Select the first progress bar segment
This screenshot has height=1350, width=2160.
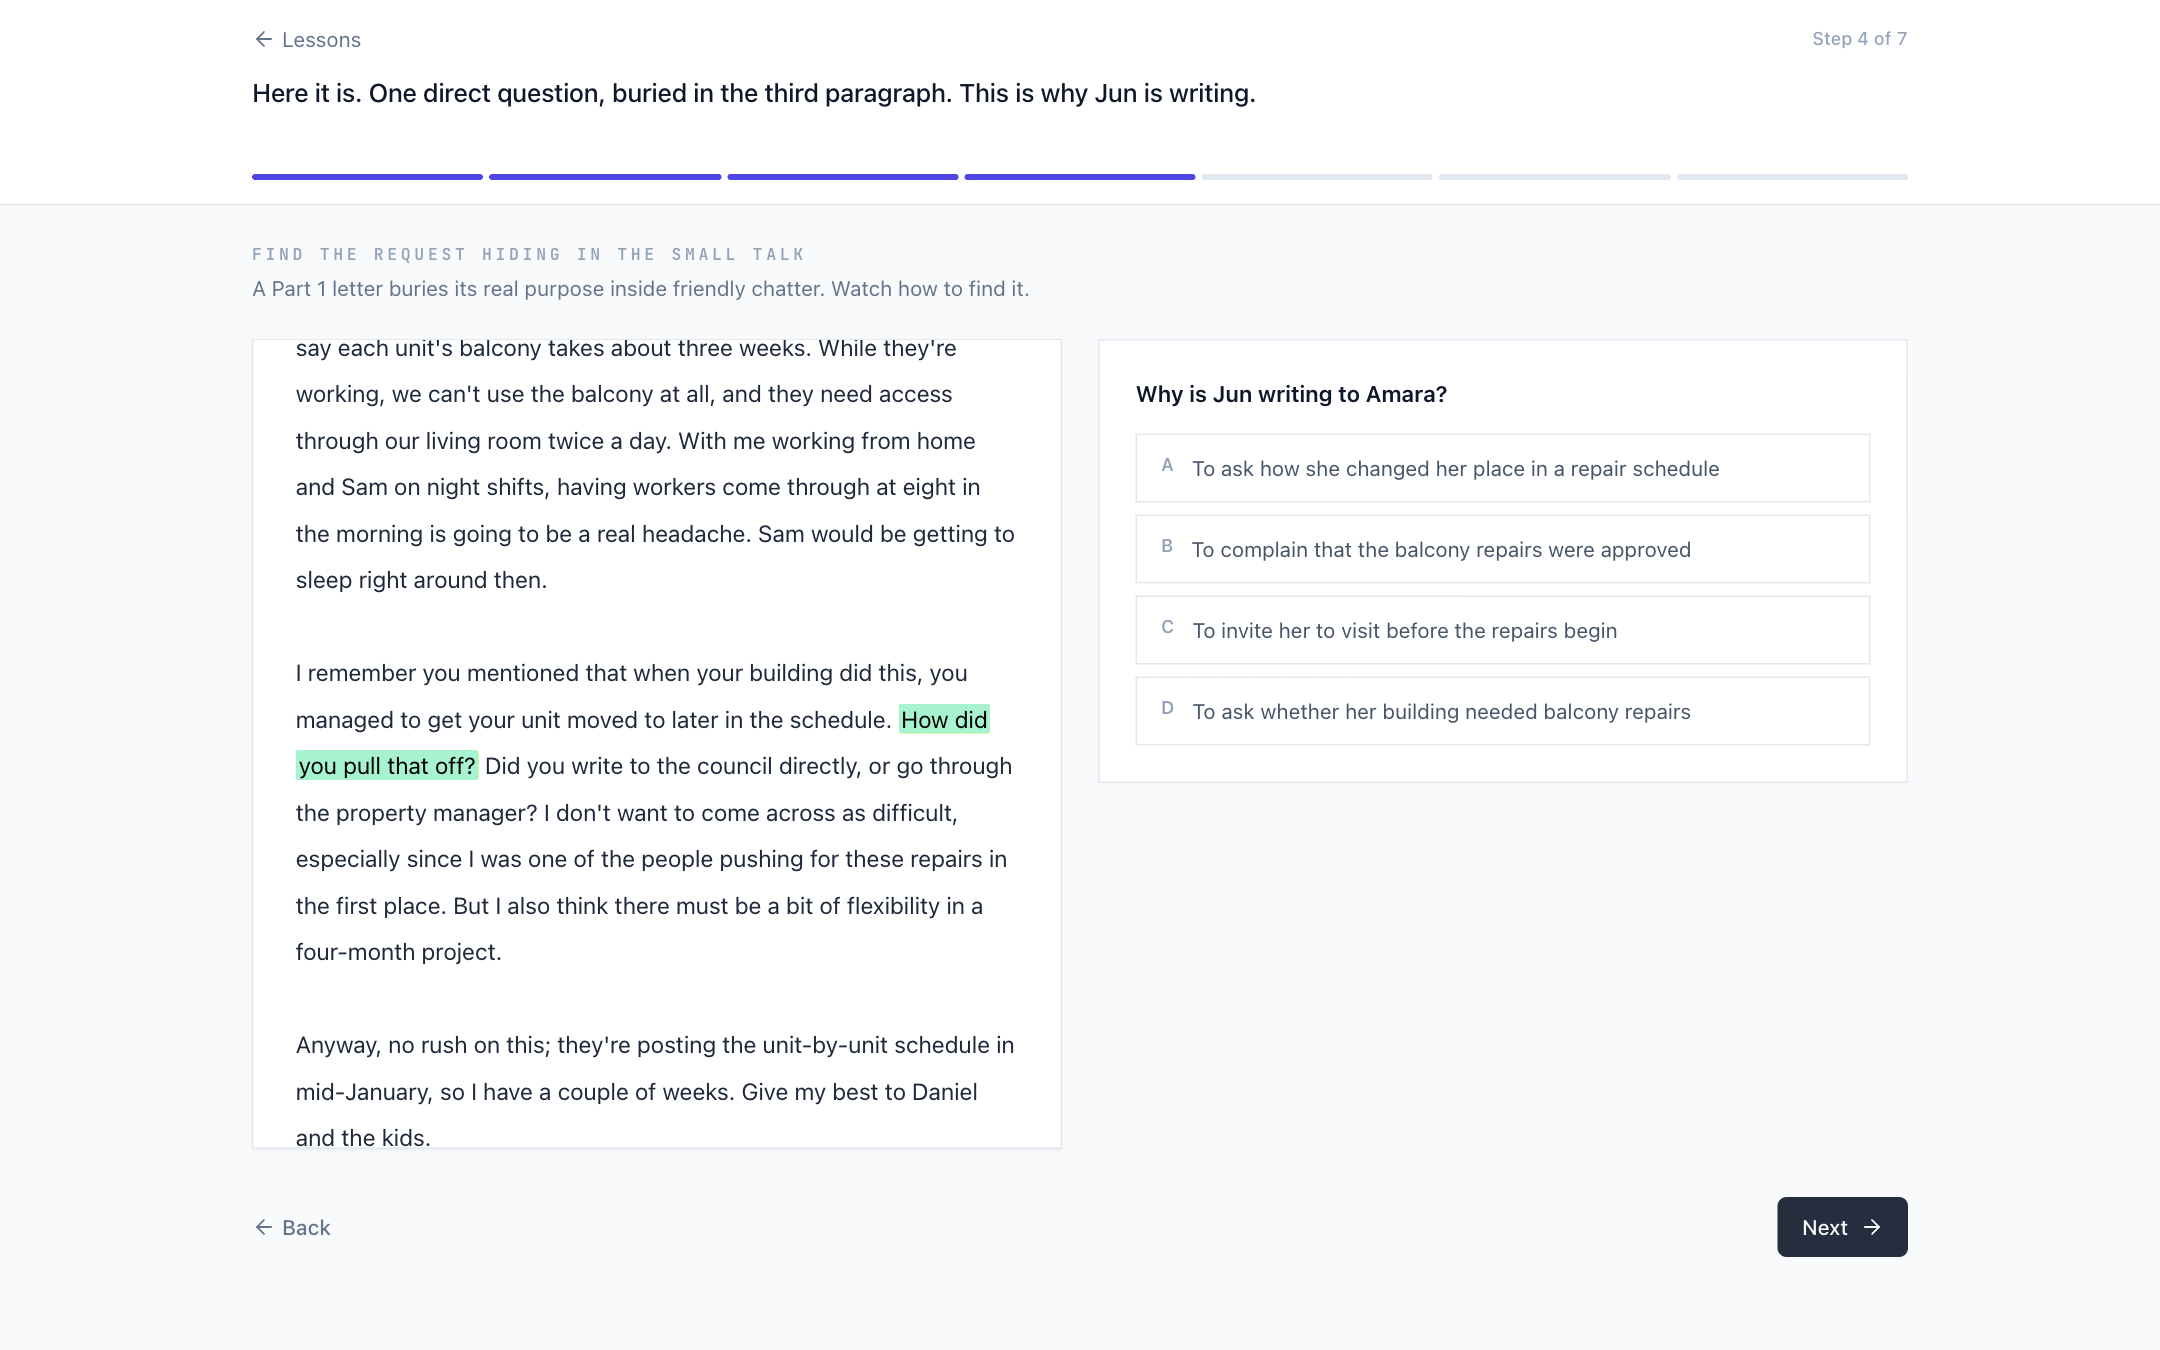pos(367,177)
